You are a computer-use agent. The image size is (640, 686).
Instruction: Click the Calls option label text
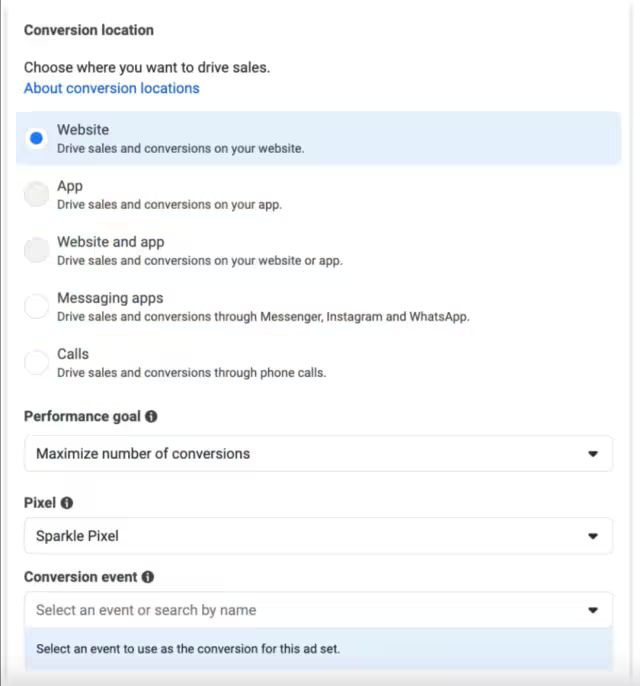[73, 354]
